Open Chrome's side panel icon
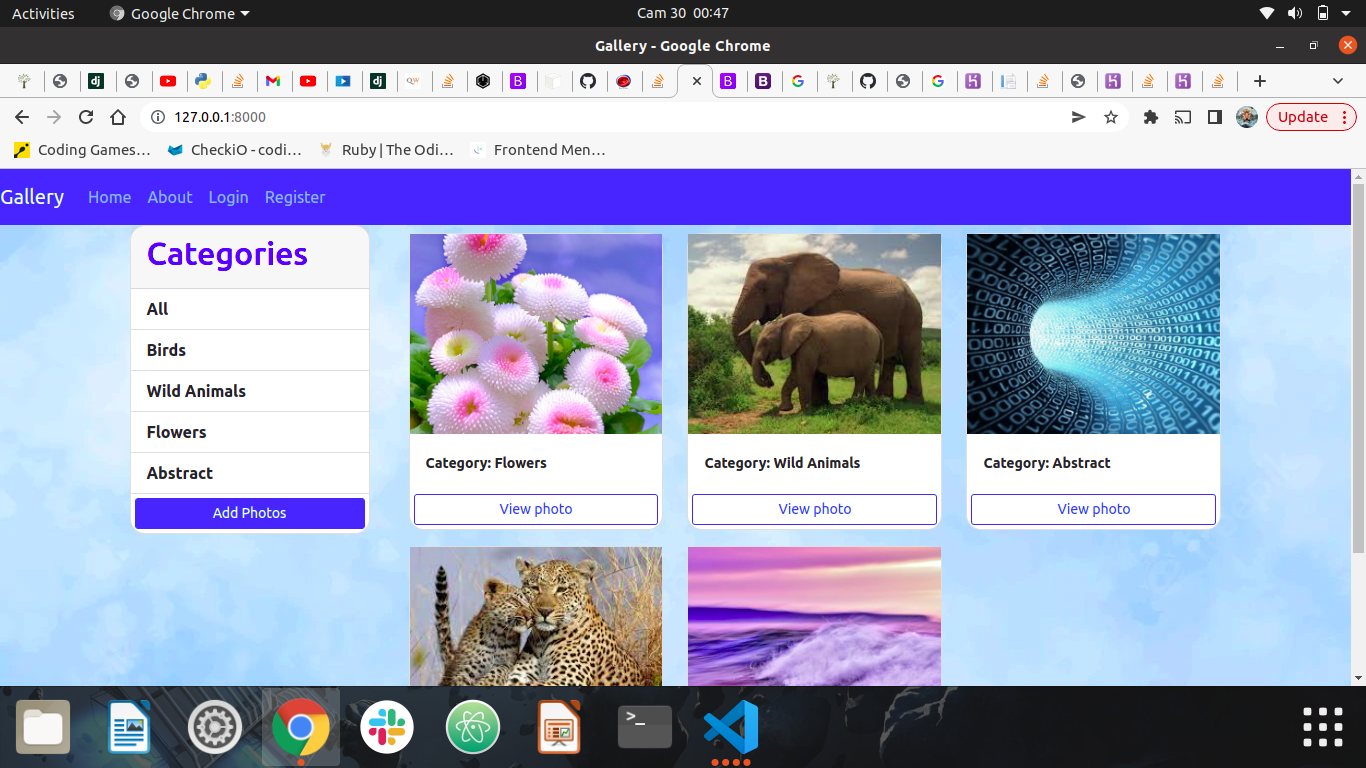The image size is (1366, 768). pos(1214,116)
